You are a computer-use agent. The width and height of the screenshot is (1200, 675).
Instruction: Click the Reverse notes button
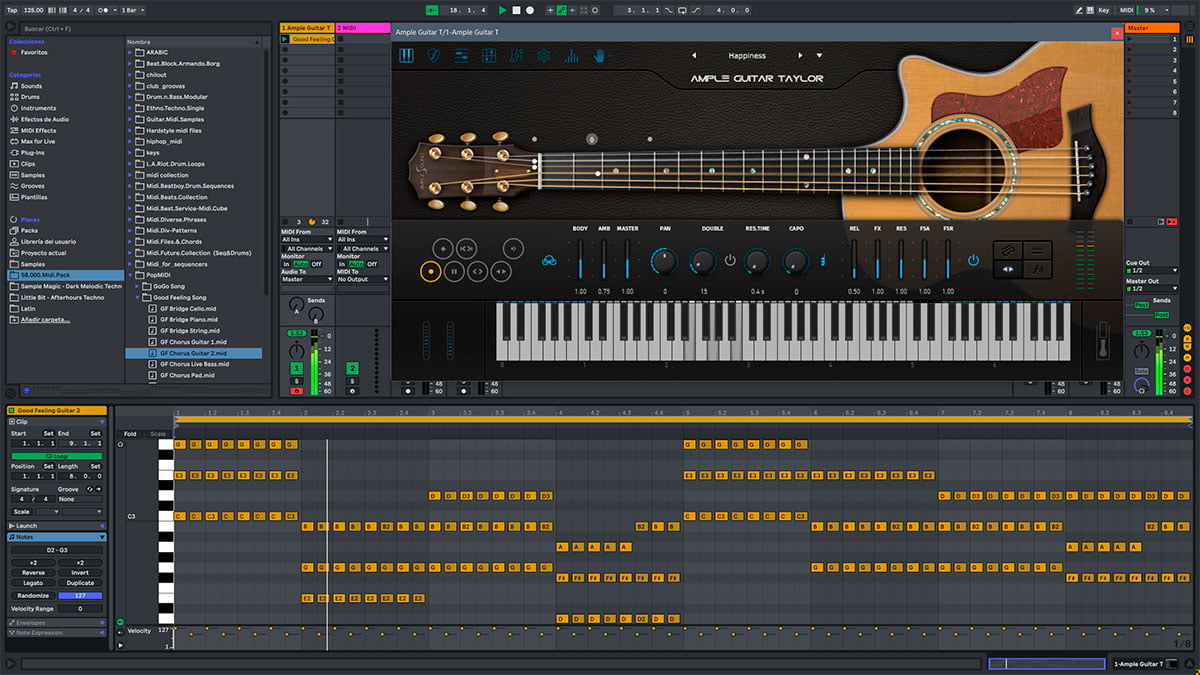(x=32, y=573)
